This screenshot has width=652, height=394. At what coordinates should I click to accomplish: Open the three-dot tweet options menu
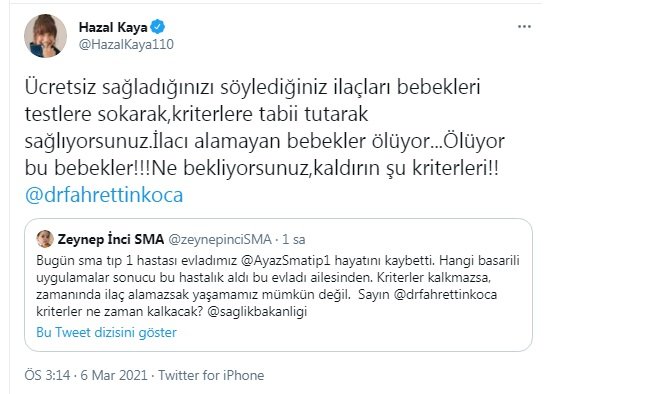(524, 27)
